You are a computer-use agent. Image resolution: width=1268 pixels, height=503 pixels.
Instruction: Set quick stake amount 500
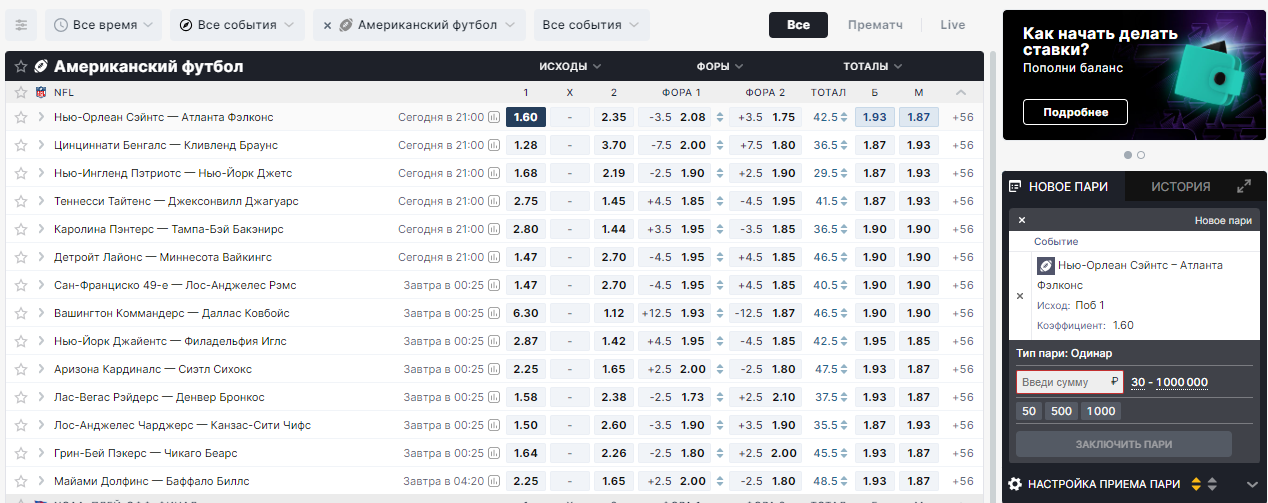(x=1062, y=411)
